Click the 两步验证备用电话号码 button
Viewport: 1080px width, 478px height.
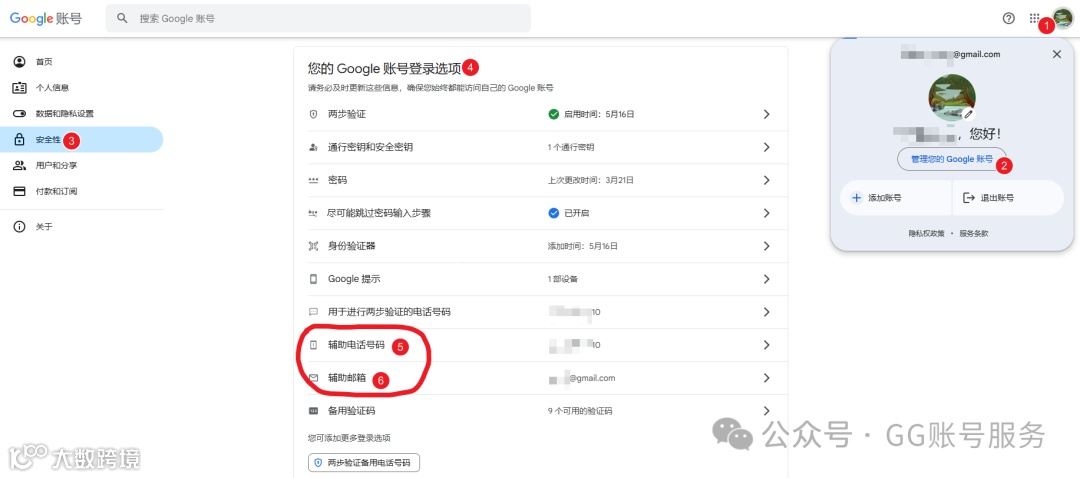[x=364, y=463]
